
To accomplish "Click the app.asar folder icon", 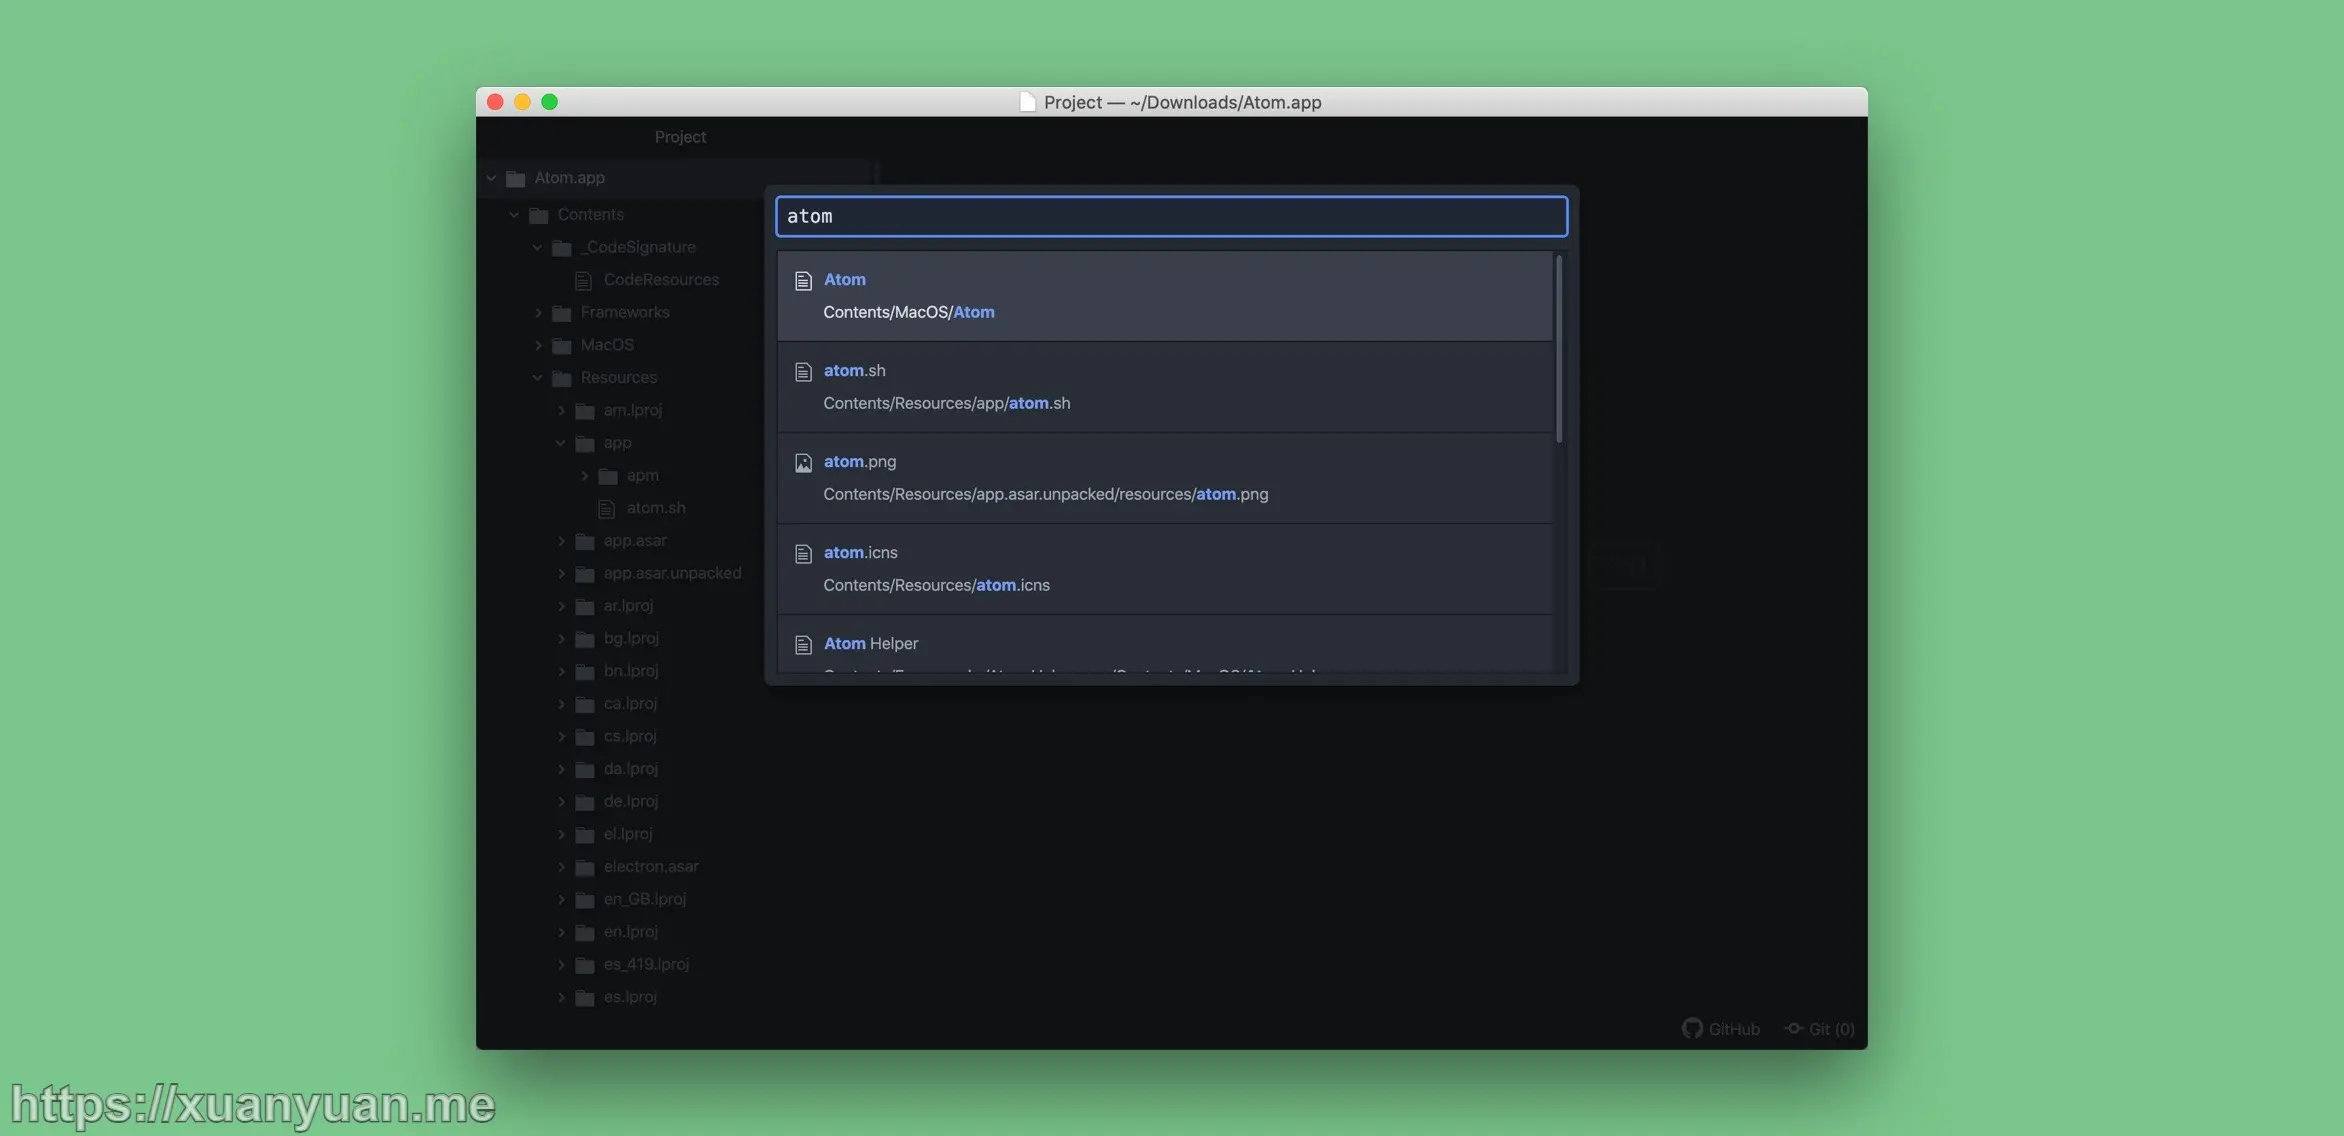I will tap(585, 541).
